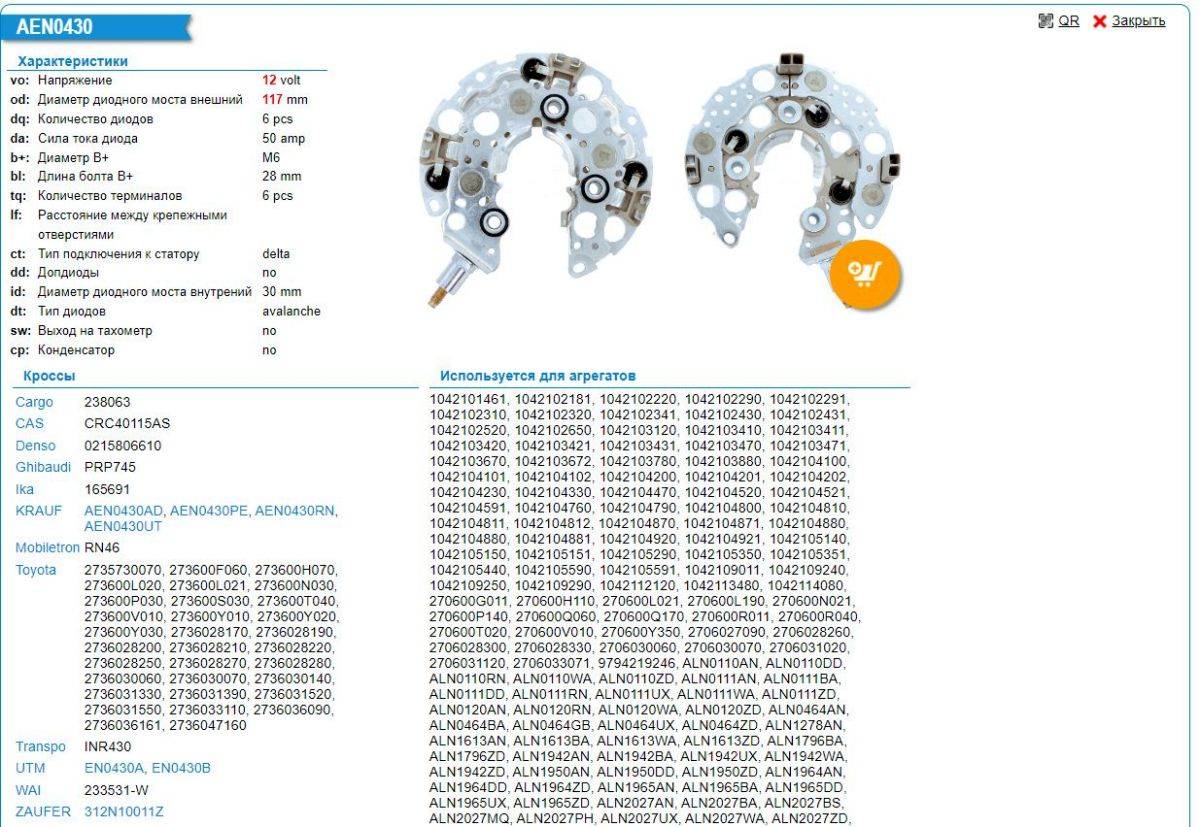Open UTM cross EN0430B

pos(181,768)
